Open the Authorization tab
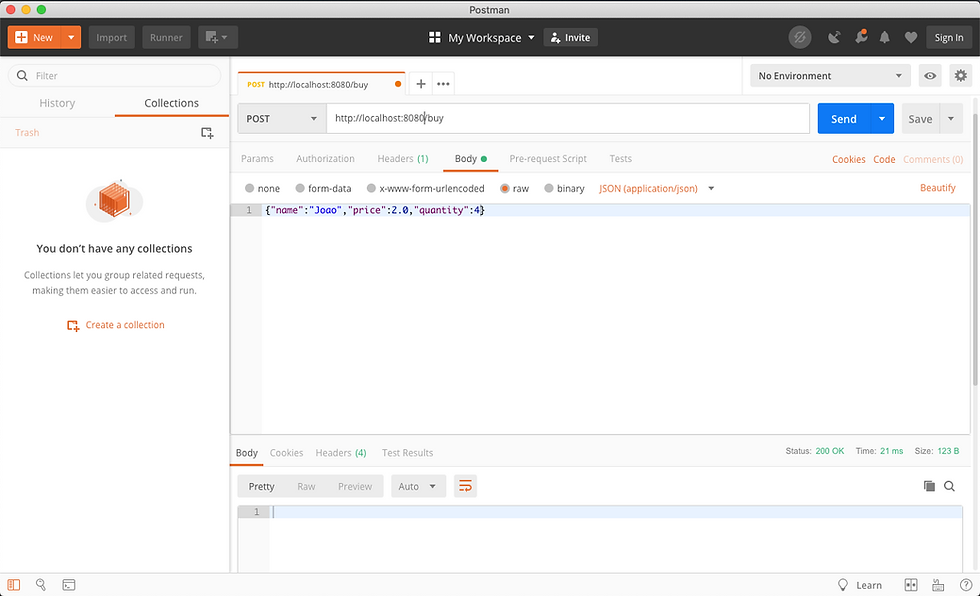The height and width of the screenshot is (596, 980). 325,159
